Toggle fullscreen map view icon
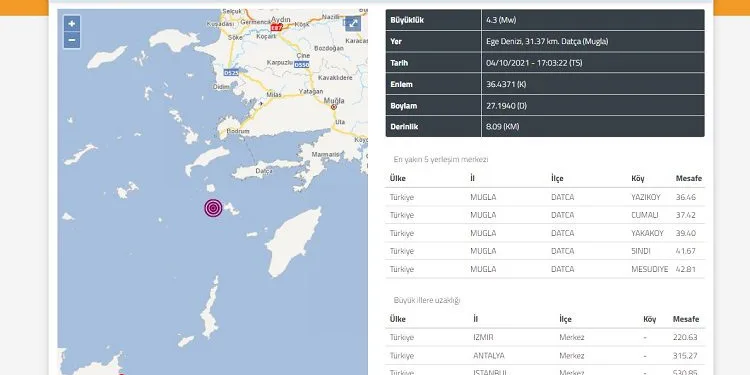Screen dimensions: 750x375 coord(353,23)
